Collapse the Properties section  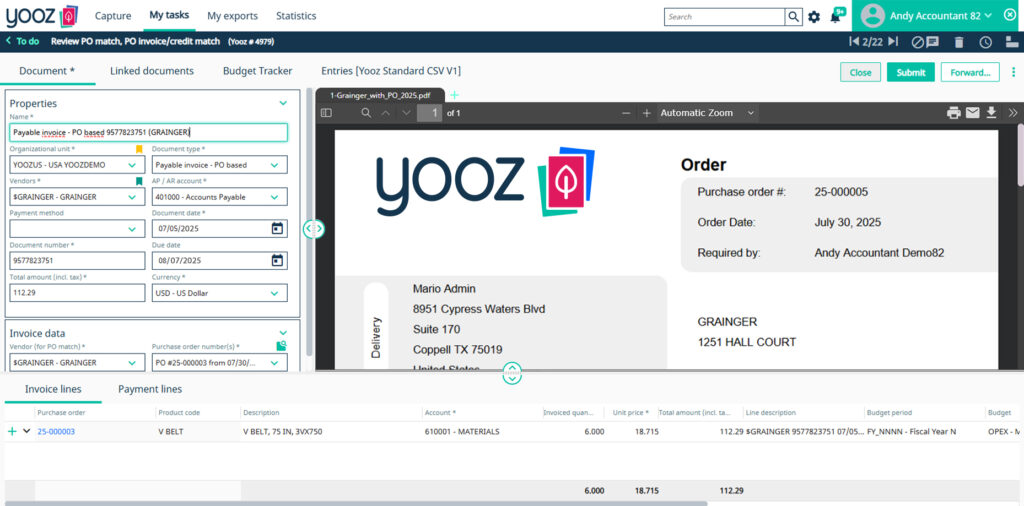click(283, 103)
